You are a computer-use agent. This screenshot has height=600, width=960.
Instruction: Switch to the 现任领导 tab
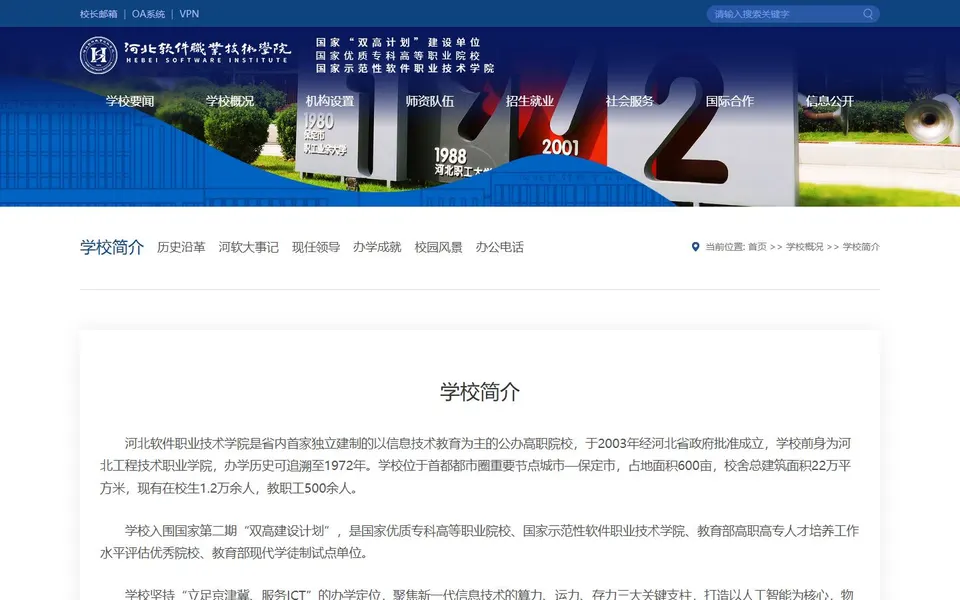tap(316, 247)
